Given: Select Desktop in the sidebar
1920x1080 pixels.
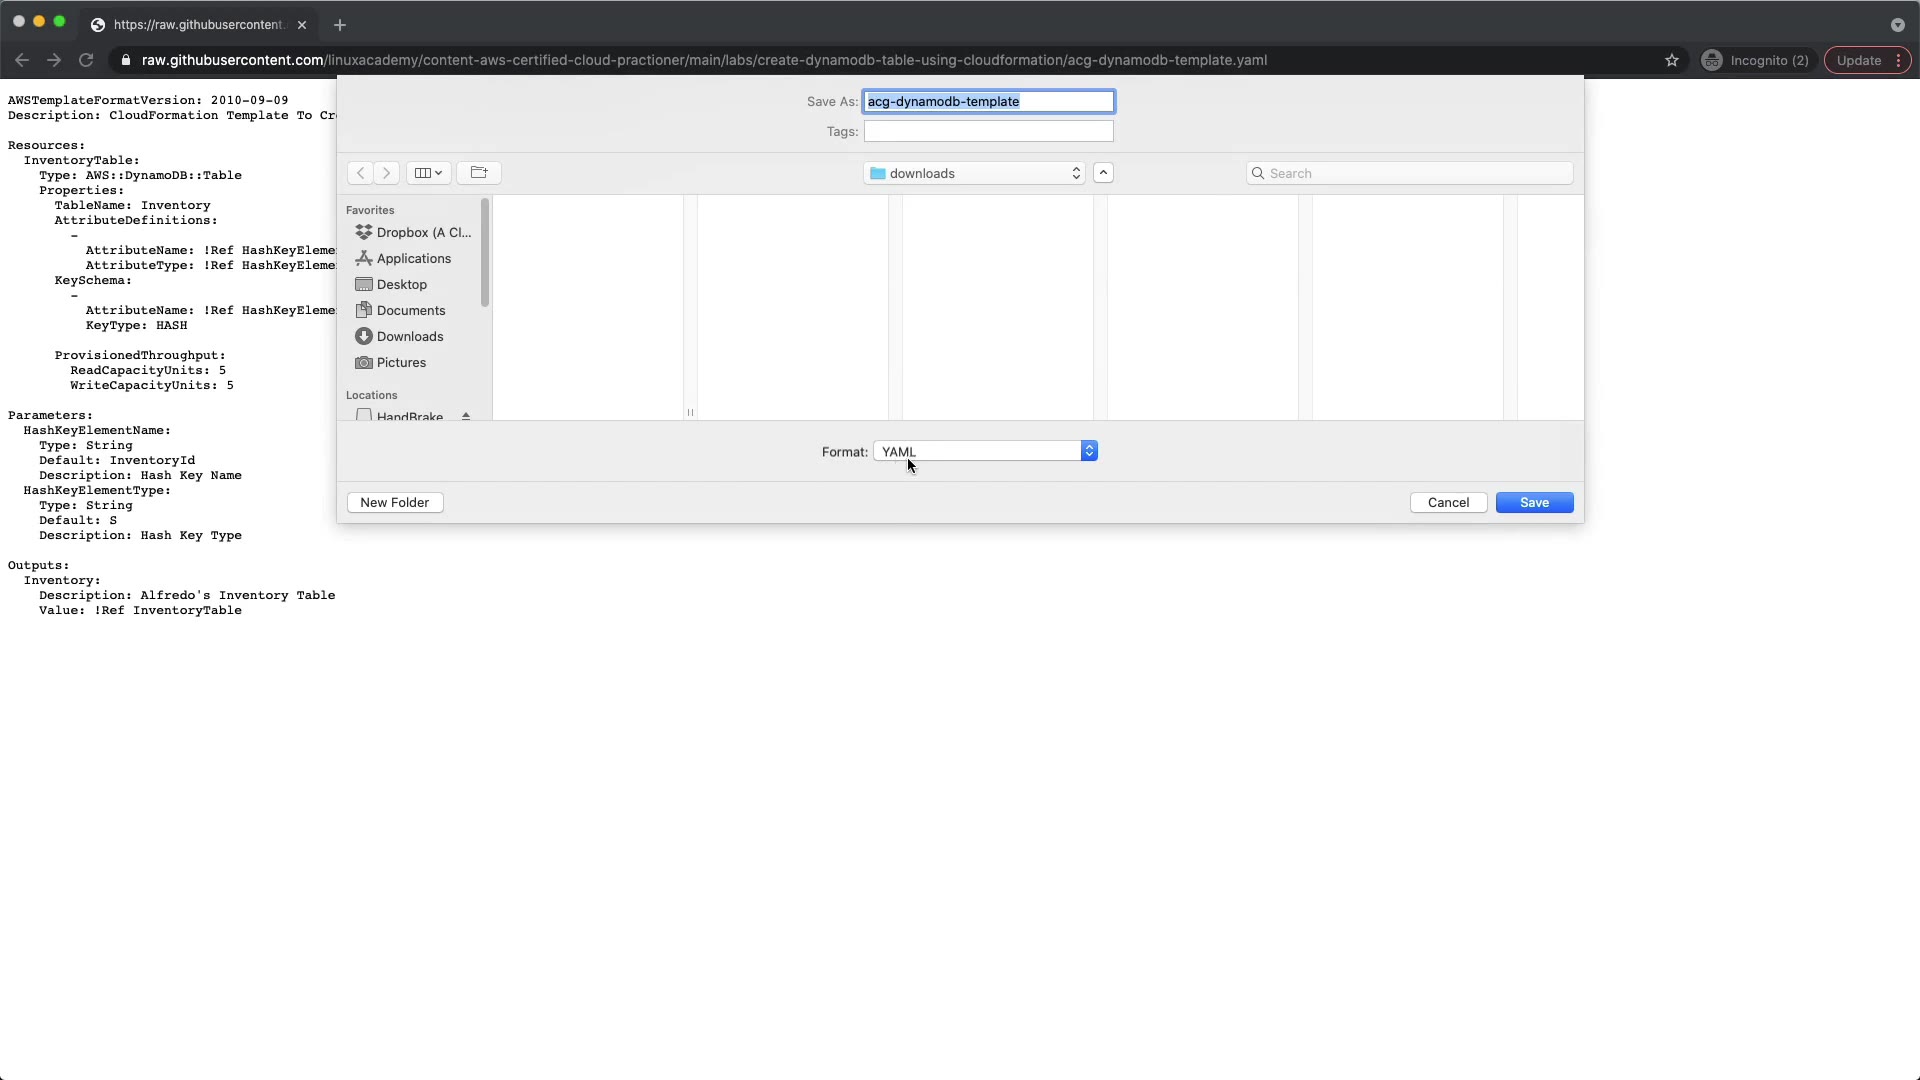Looking at the screenshot, I should [x=401, y=284].
